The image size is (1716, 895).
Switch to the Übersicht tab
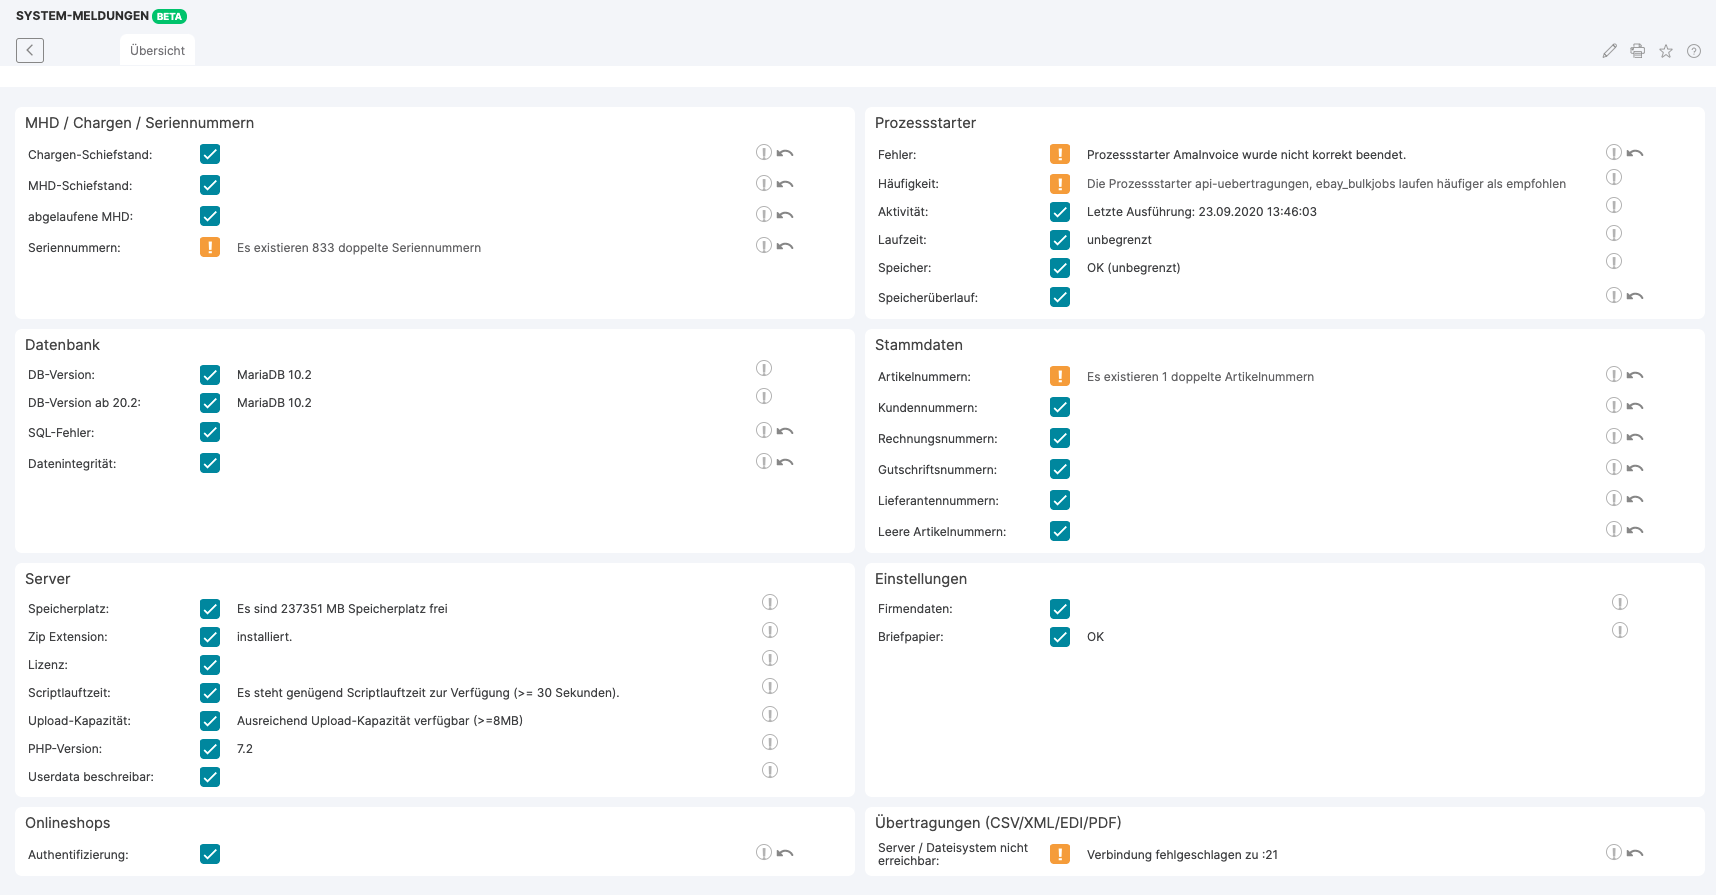pyautogui.click(x=157, y=51)
